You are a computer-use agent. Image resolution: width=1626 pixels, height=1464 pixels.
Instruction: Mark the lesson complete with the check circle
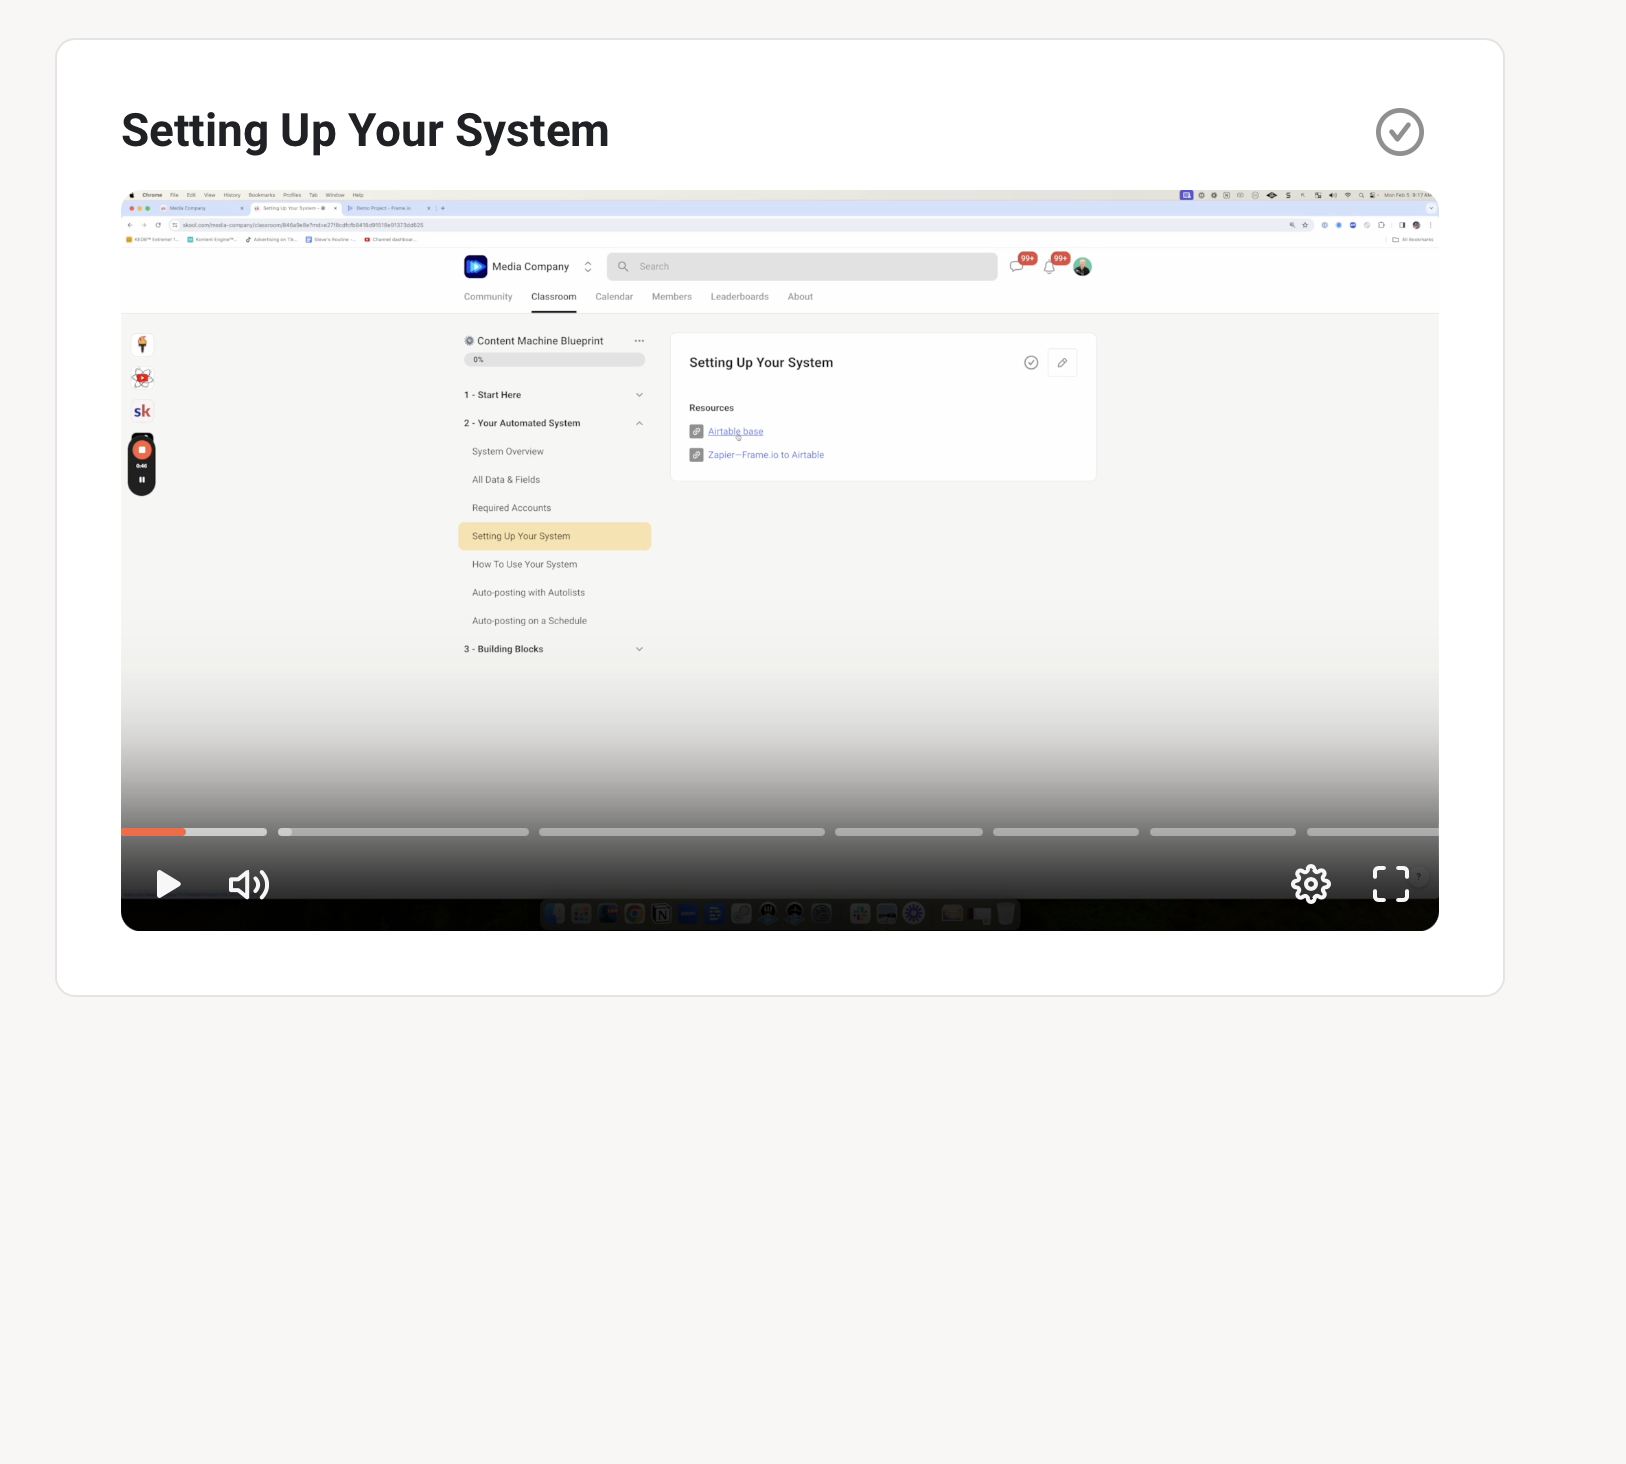[1031, 362]
